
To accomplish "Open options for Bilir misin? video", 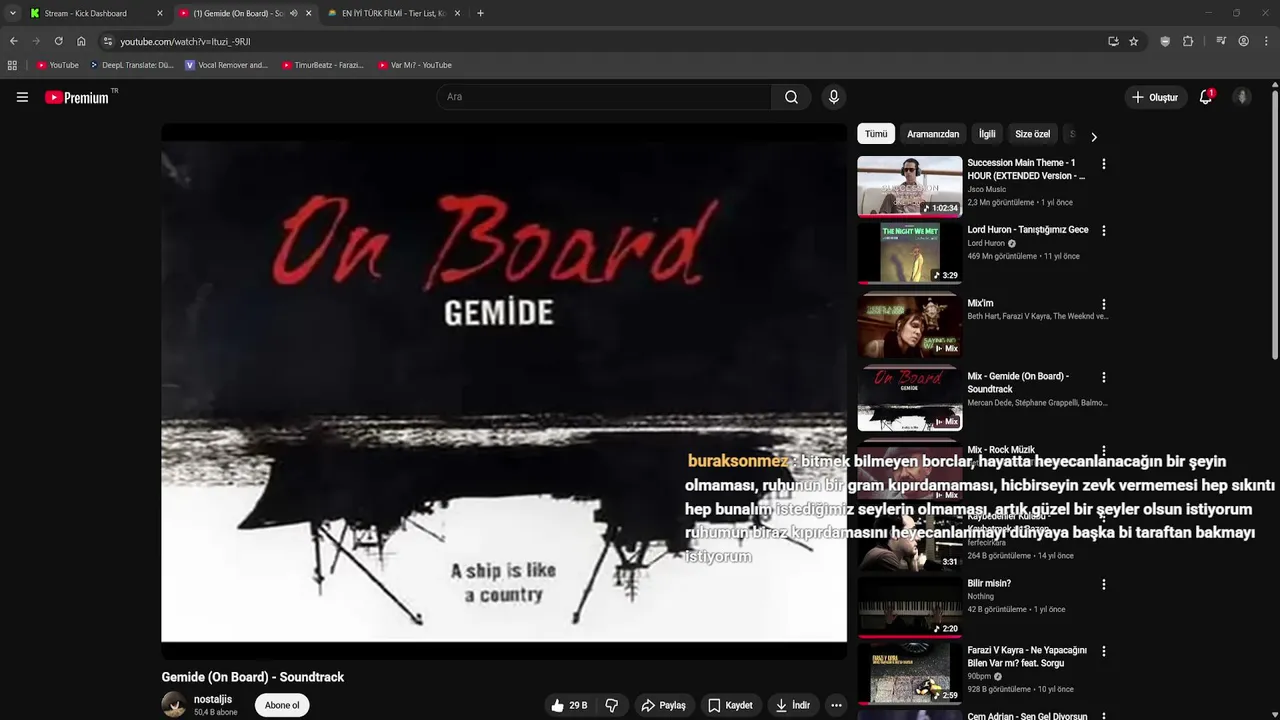I will tap(1104, 584).
